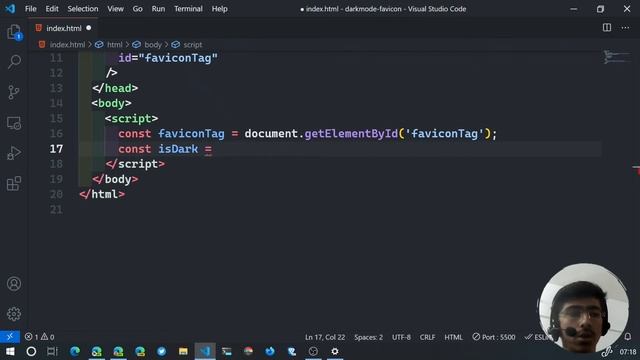Open the Selection menu
The height and width of the screenshot is (360, 640).
point(83,9)
